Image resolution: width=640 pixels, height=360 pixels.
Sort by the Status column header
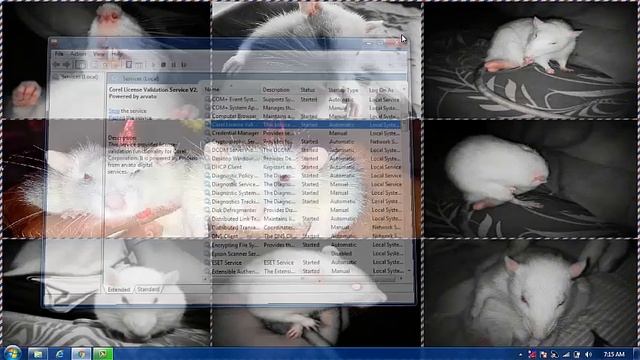tap(312, 89)
